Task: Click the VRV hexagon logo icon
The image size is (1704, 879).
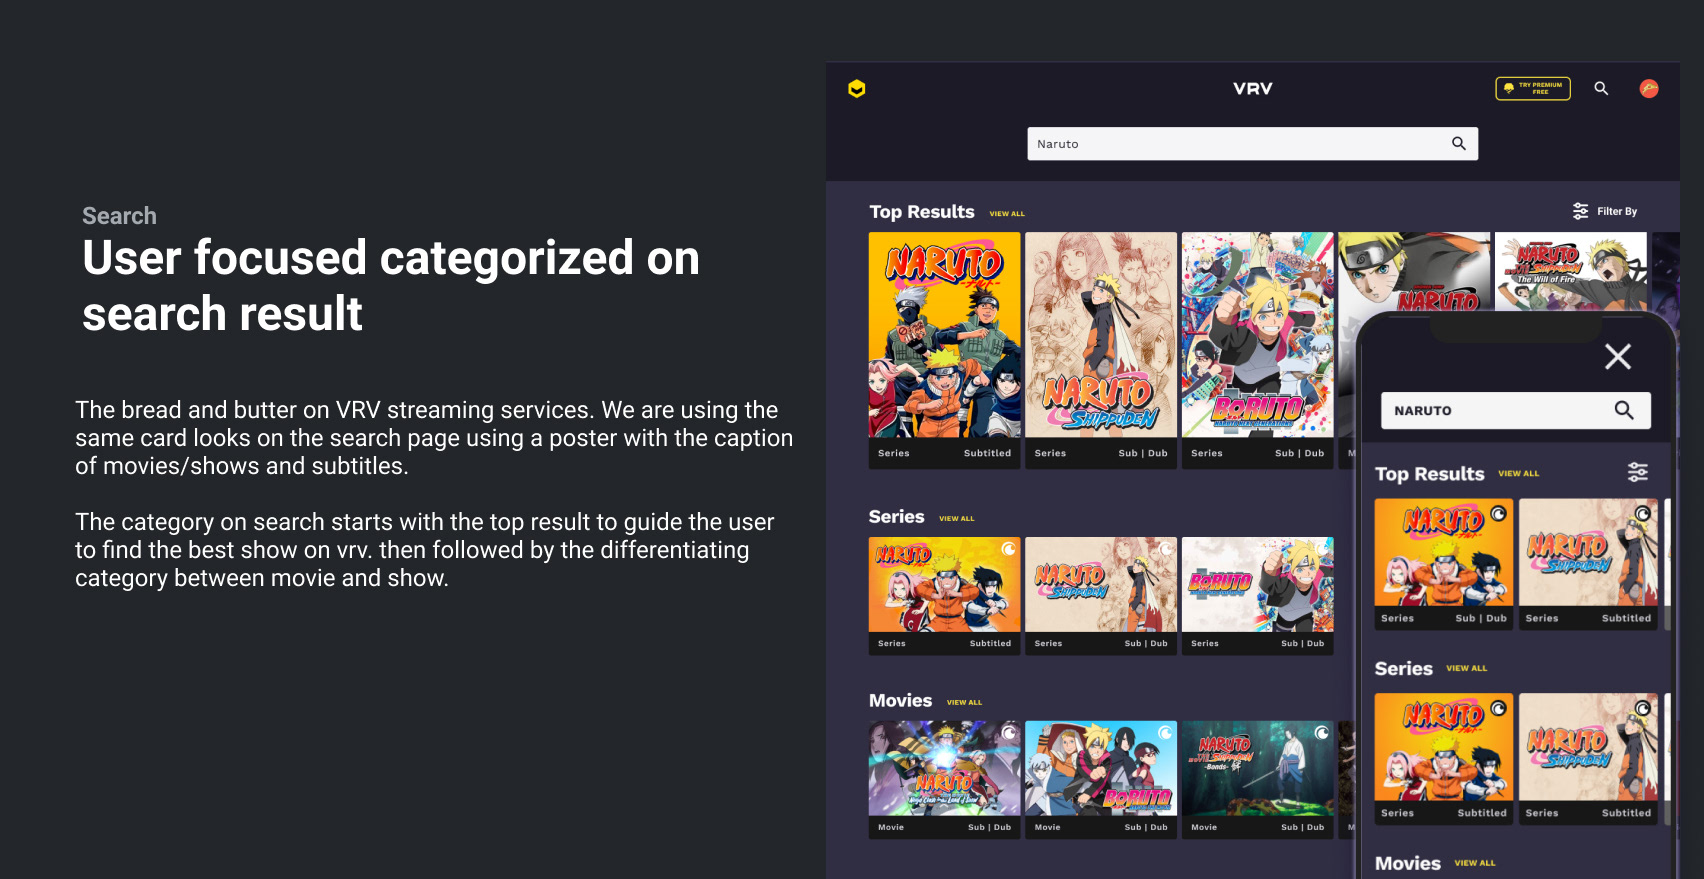Action: [x=857, y=89]
